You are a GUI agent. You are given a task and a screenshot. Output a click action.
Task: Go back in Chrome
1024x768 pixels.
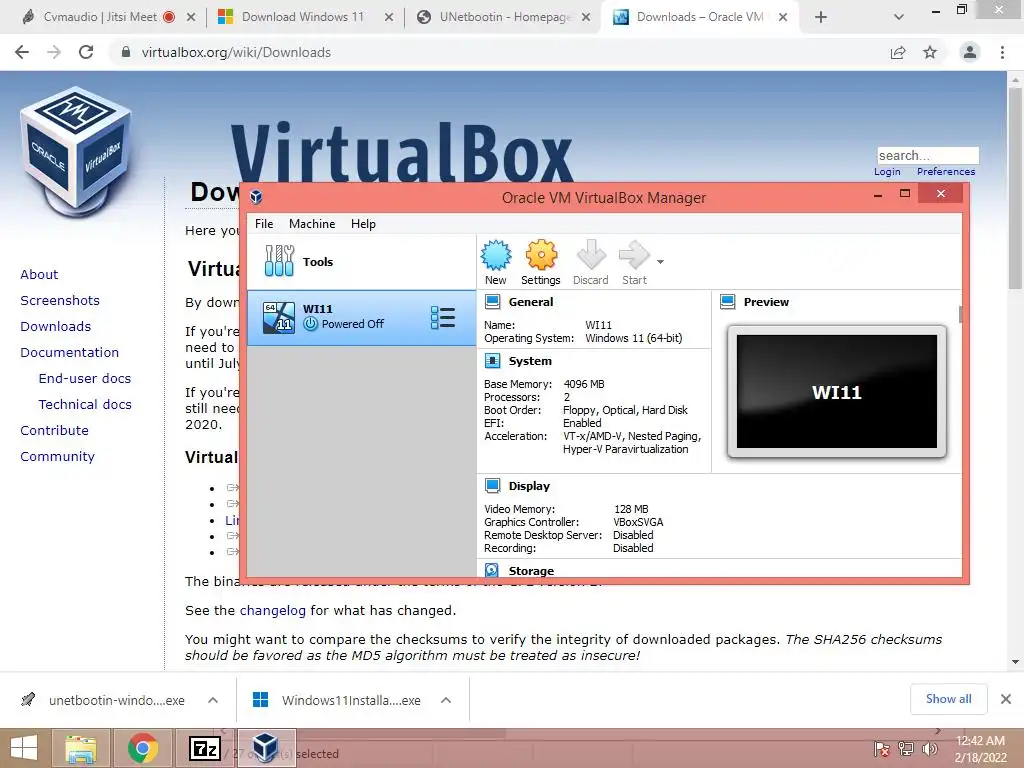[22, 52]
